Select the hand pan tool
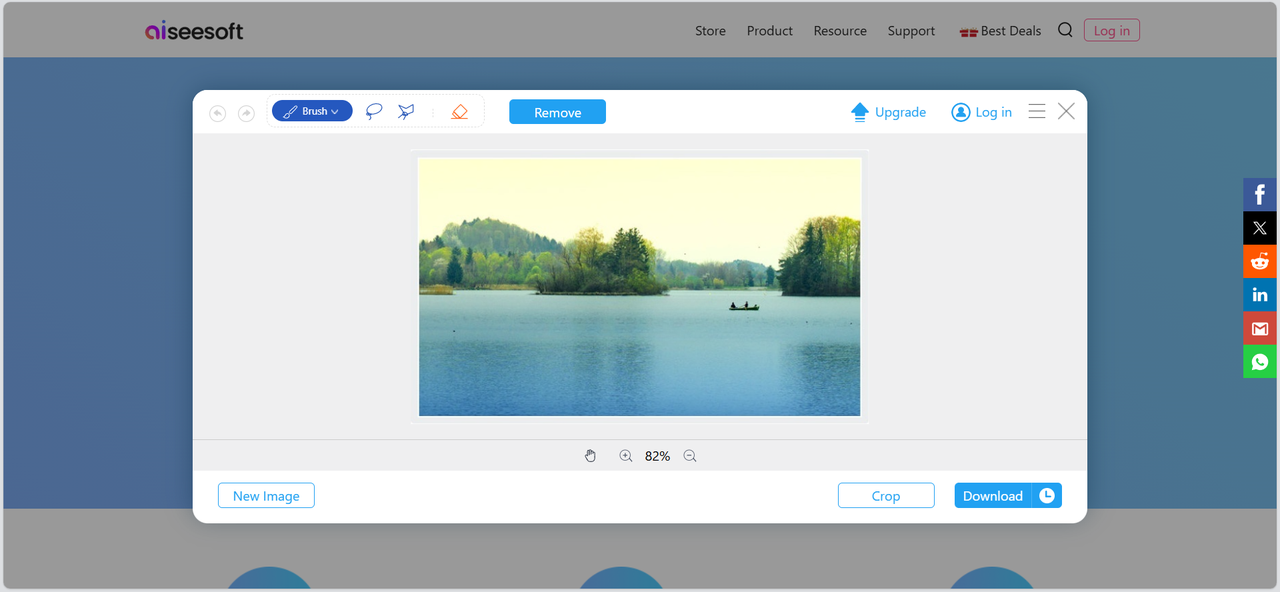This screenshot has width=1280, height=592. pyautogui.click(x=590, y=456)
